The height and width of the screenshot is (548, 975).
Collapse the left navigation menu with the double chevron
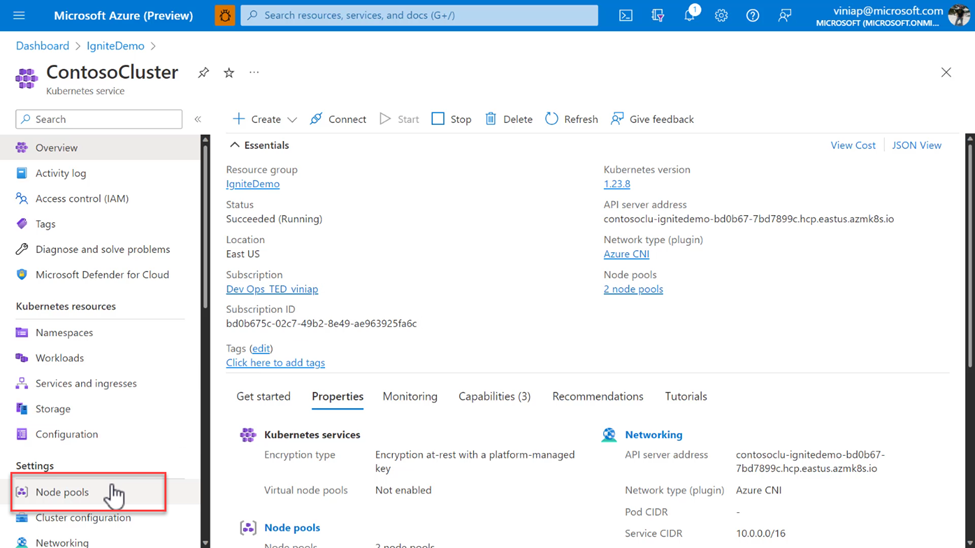pos(198,119)
